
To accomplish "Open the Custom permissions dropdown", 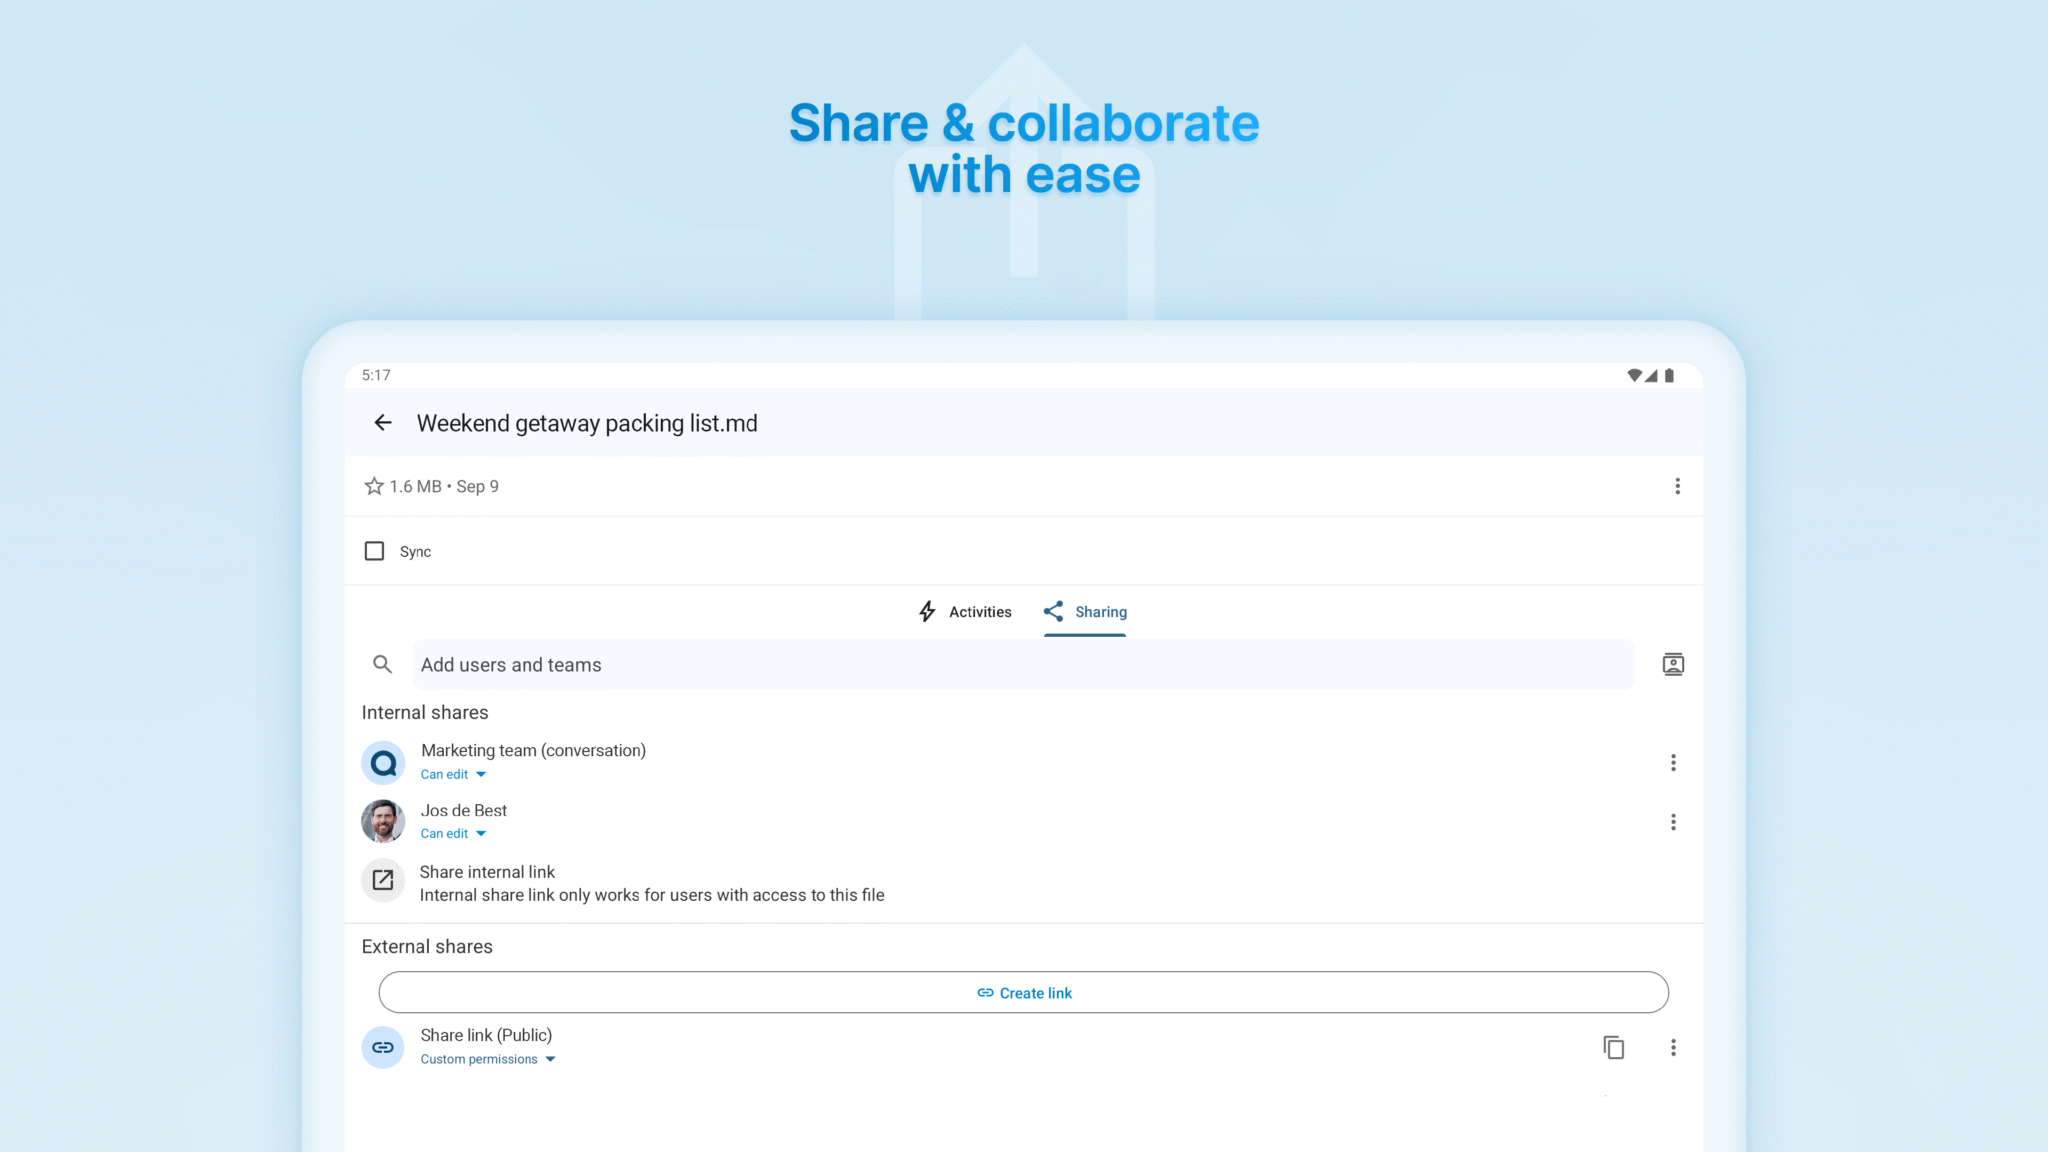I will [488, 1059].
